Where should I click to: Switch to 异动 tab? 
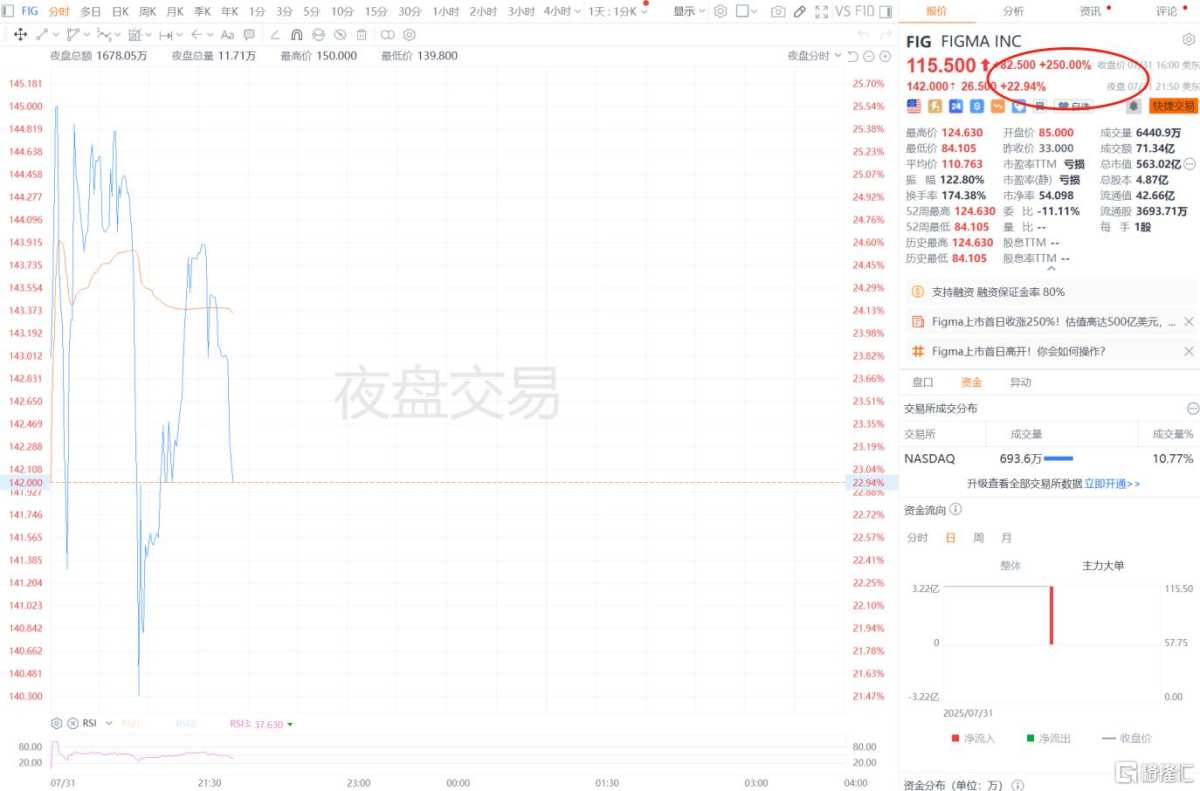(x=1020, y=382)
